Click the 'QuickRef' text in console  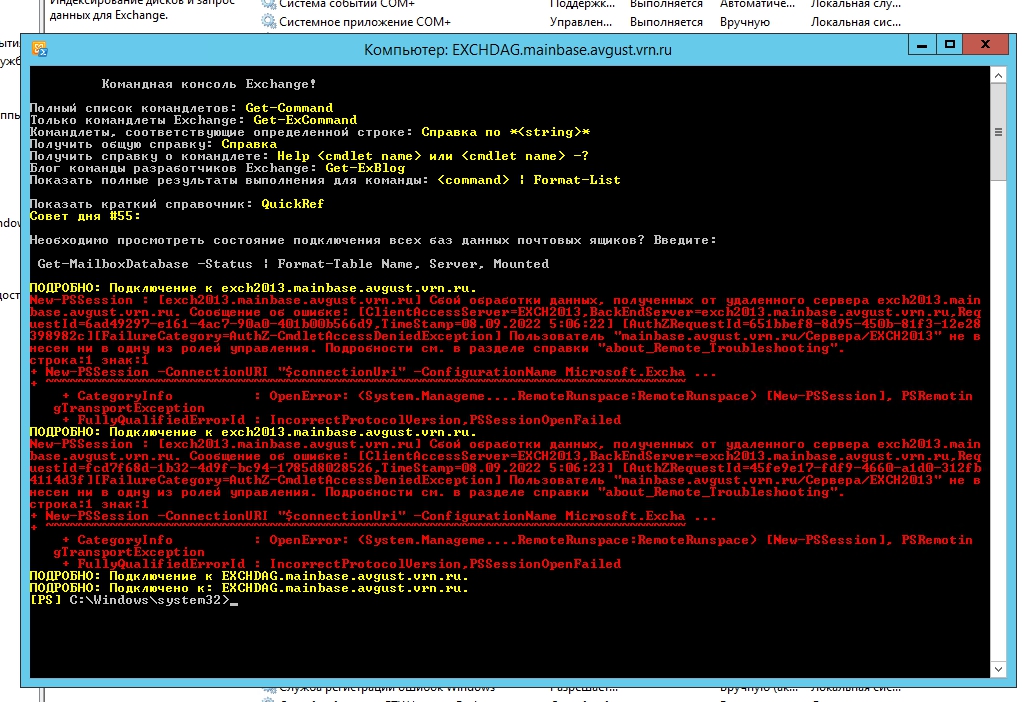pyautogui.click(x=292, y=204)
